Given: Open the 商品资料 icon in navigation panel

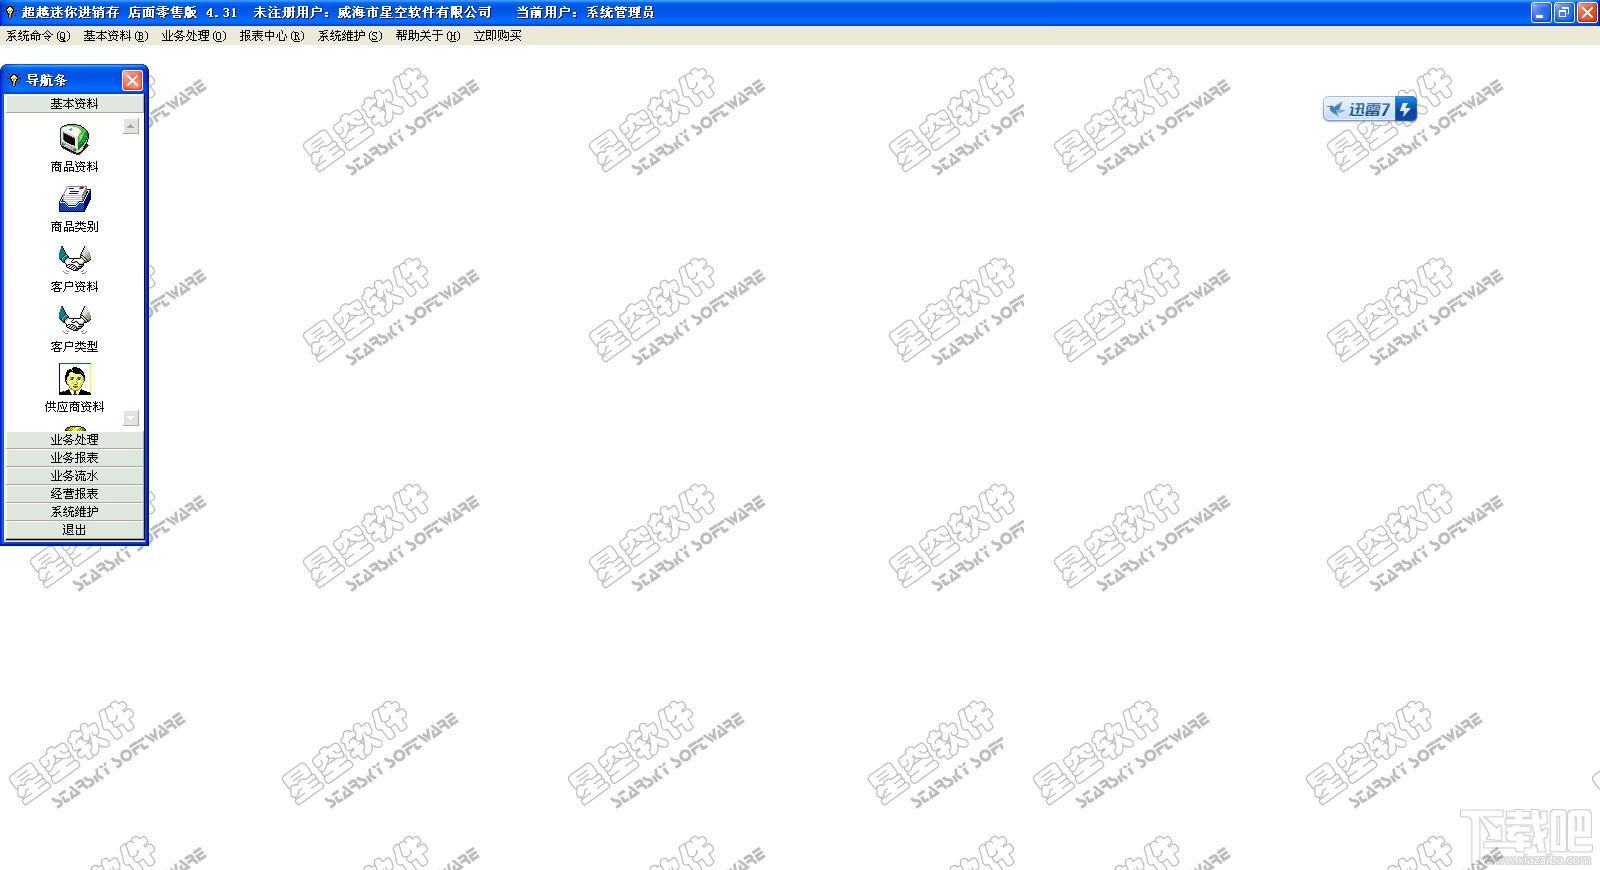Looking at the screenshot, I should click(x=75, y=139).
